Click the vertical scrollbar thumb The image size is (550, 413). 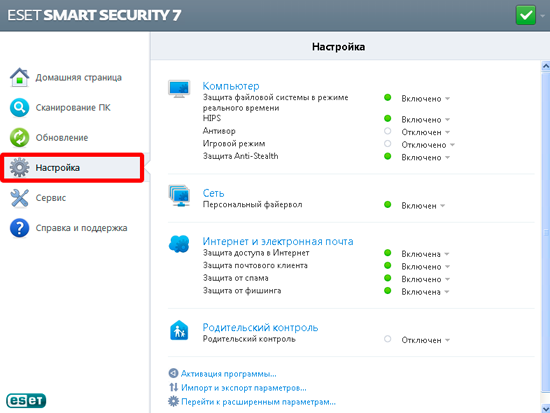point(546,232)
